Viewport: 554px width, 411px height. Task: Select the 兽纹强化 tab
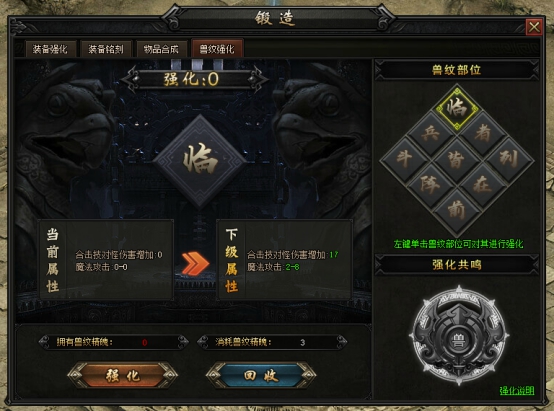pyautogui.click(x=217, y=48)
